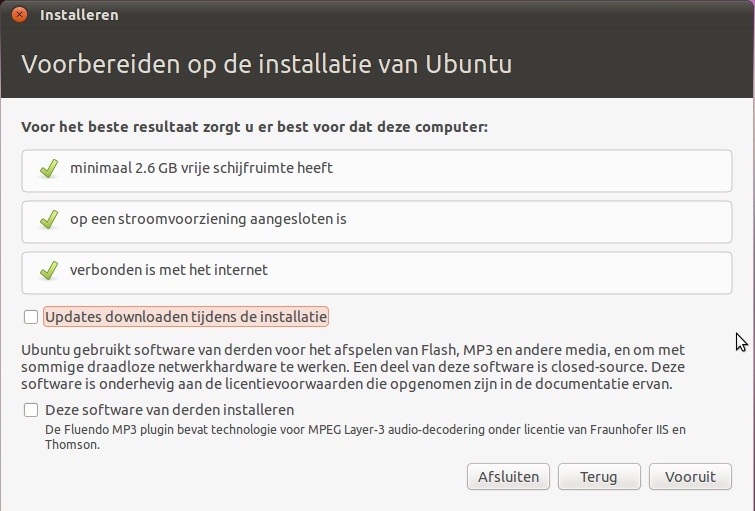Select the 'verbonden is met het internet' row

pyautogui.click(x=377, y=273)
